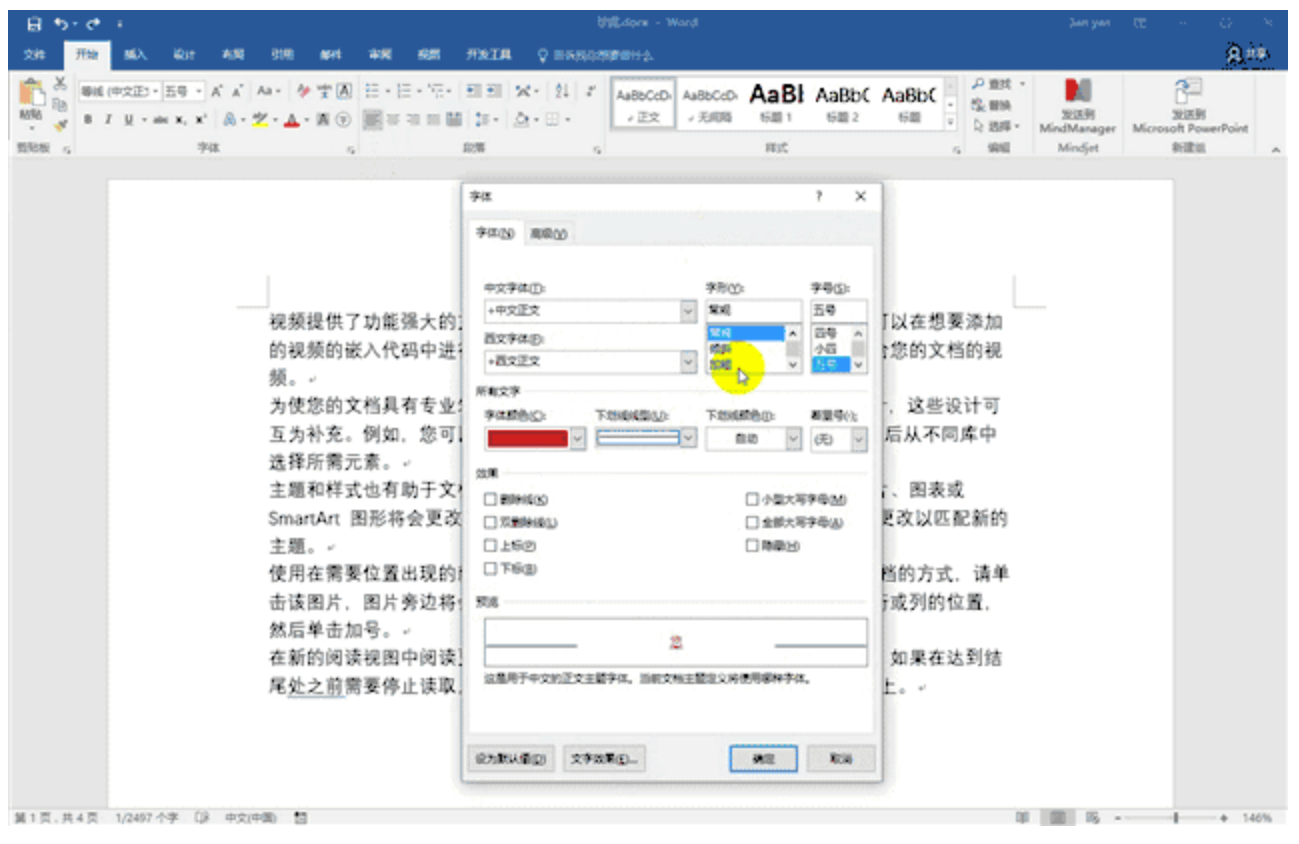
Task: Click the 共享 Share button
Action: pyautogui.click(x=1248, y=55)
